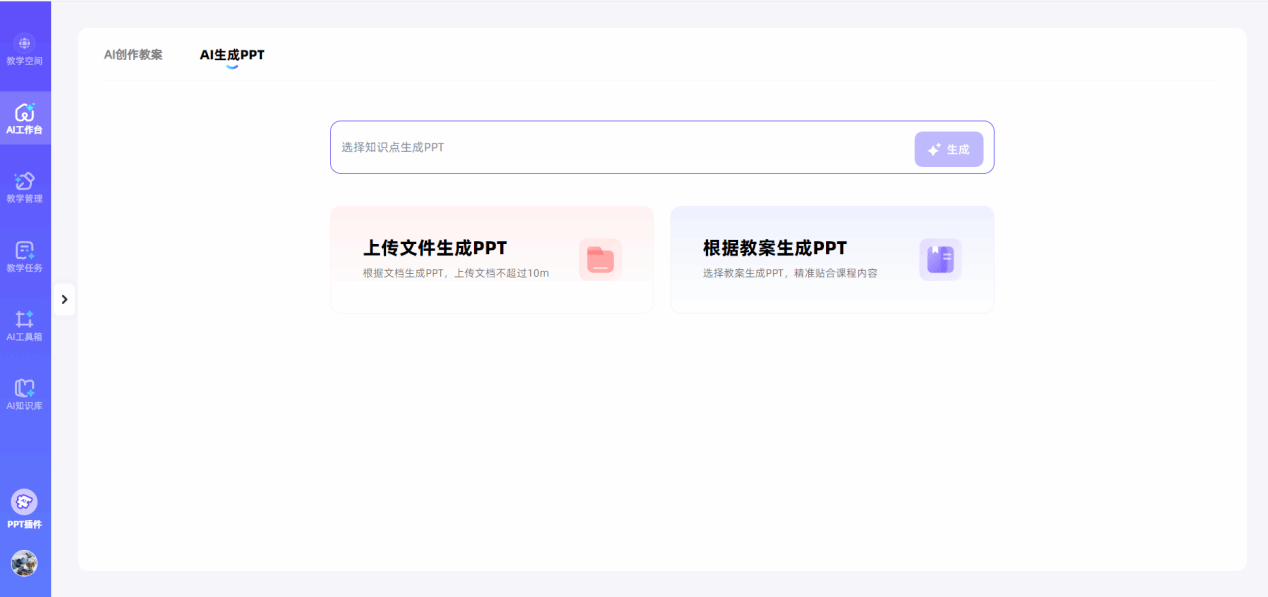Go to 教学管理 in the sidebar
The width and height of the screenshot is (1268, 597).
pyautogui.click(x=24, y=181)
